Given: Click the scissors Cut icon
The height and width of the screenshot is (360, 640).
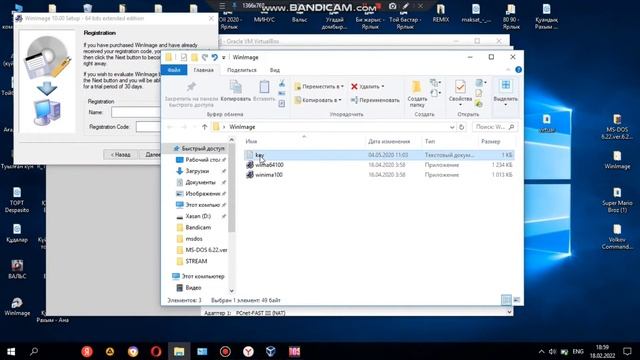Looking at the screenshot, I should [x=282, y=84].
